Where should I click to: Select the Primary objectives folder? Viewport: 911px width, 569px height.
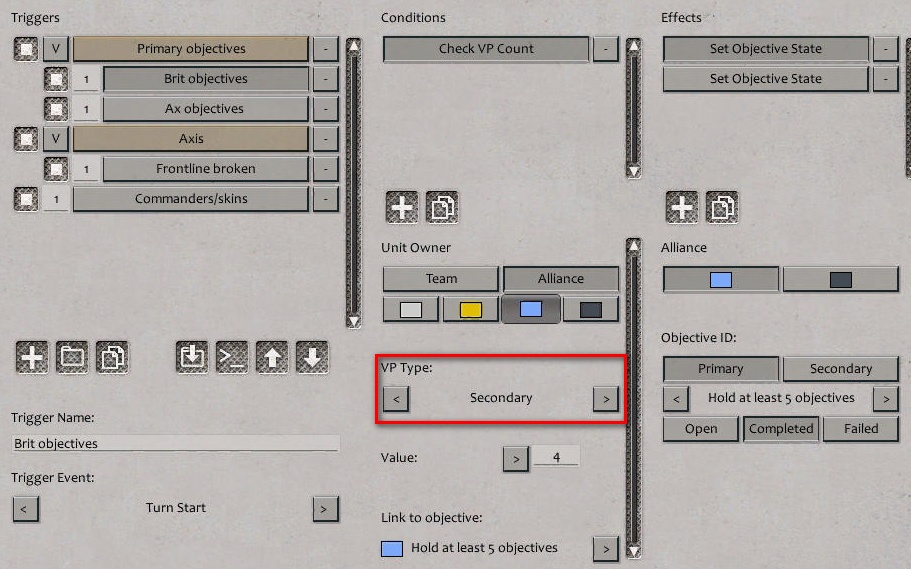coord(191,49)
